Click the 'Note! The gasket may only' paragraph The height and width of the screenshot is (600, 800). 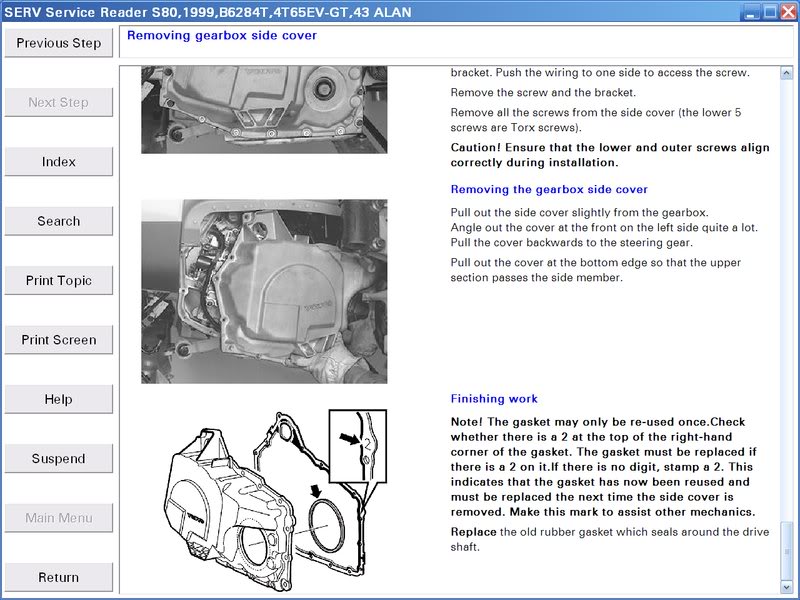click(603, 467)
